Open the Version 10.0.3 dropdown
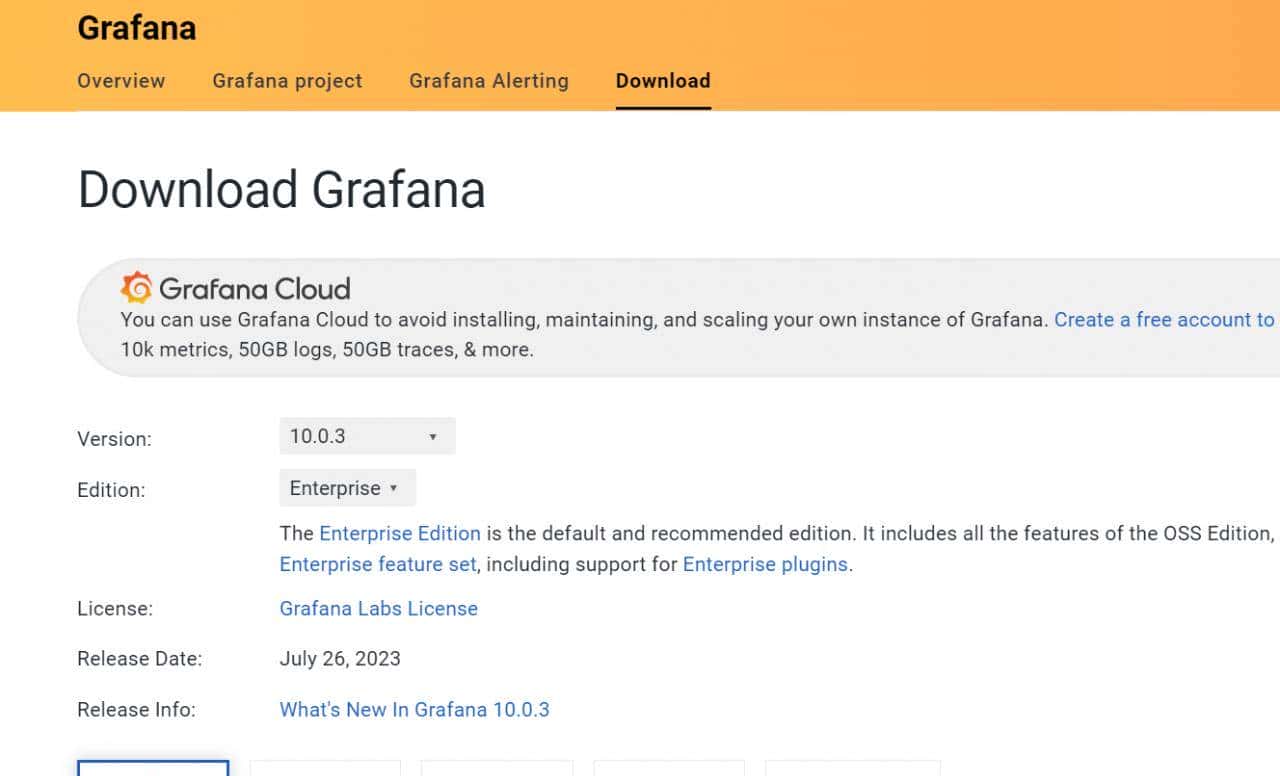 pyautogui.click(x=367, y=436)
